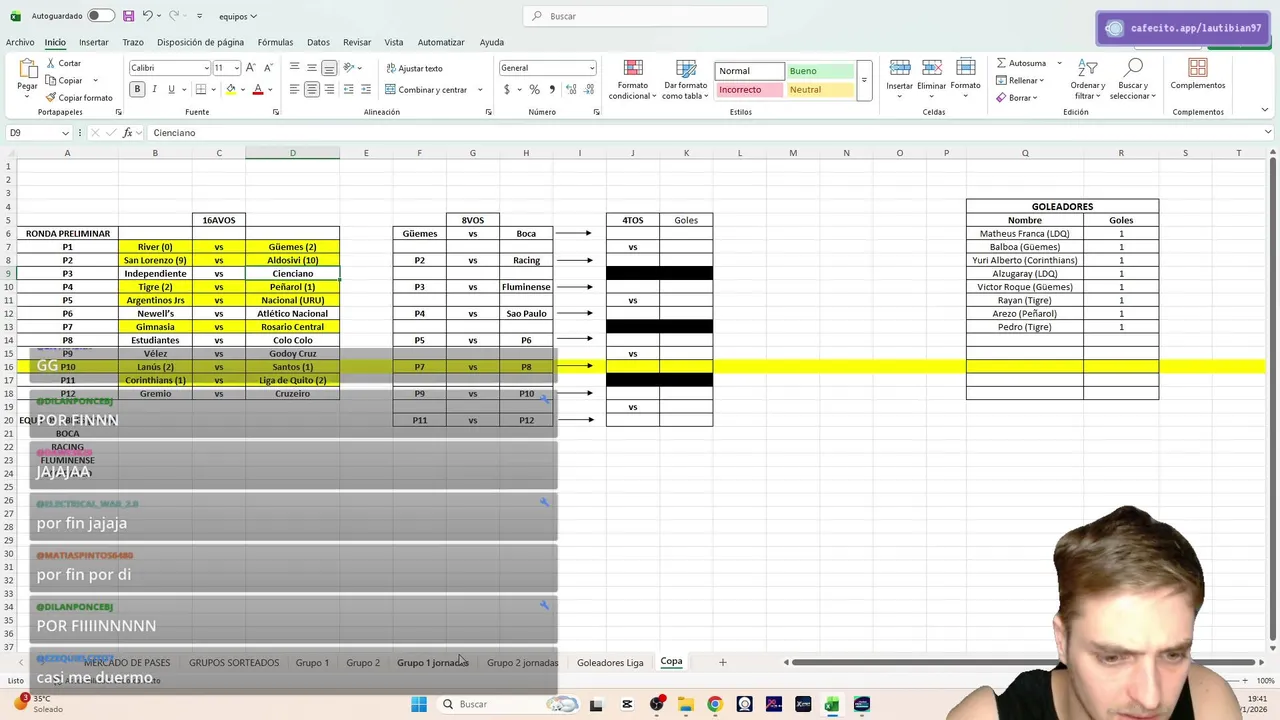Align cell text right
This screenshot has width=1280, height=720.
tap(329, 89)
